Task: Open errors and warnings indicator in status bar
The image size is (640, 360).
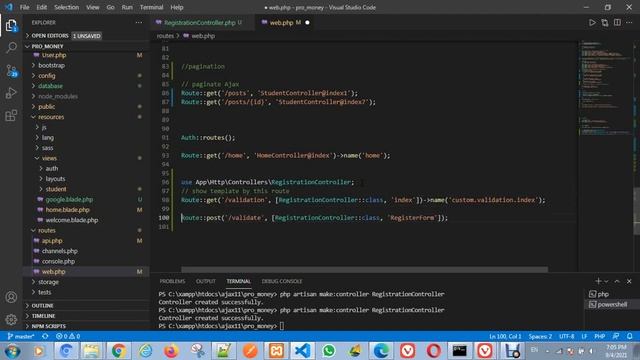Action: [x=68, y=336]
